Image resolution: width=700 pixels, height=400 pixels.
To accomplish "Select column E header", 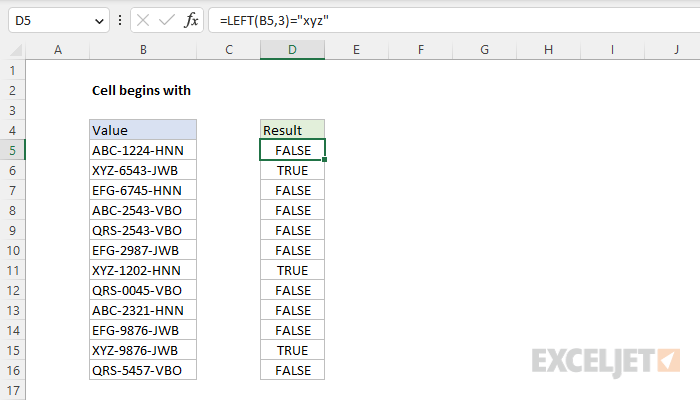I will click(x=356, y=50).
